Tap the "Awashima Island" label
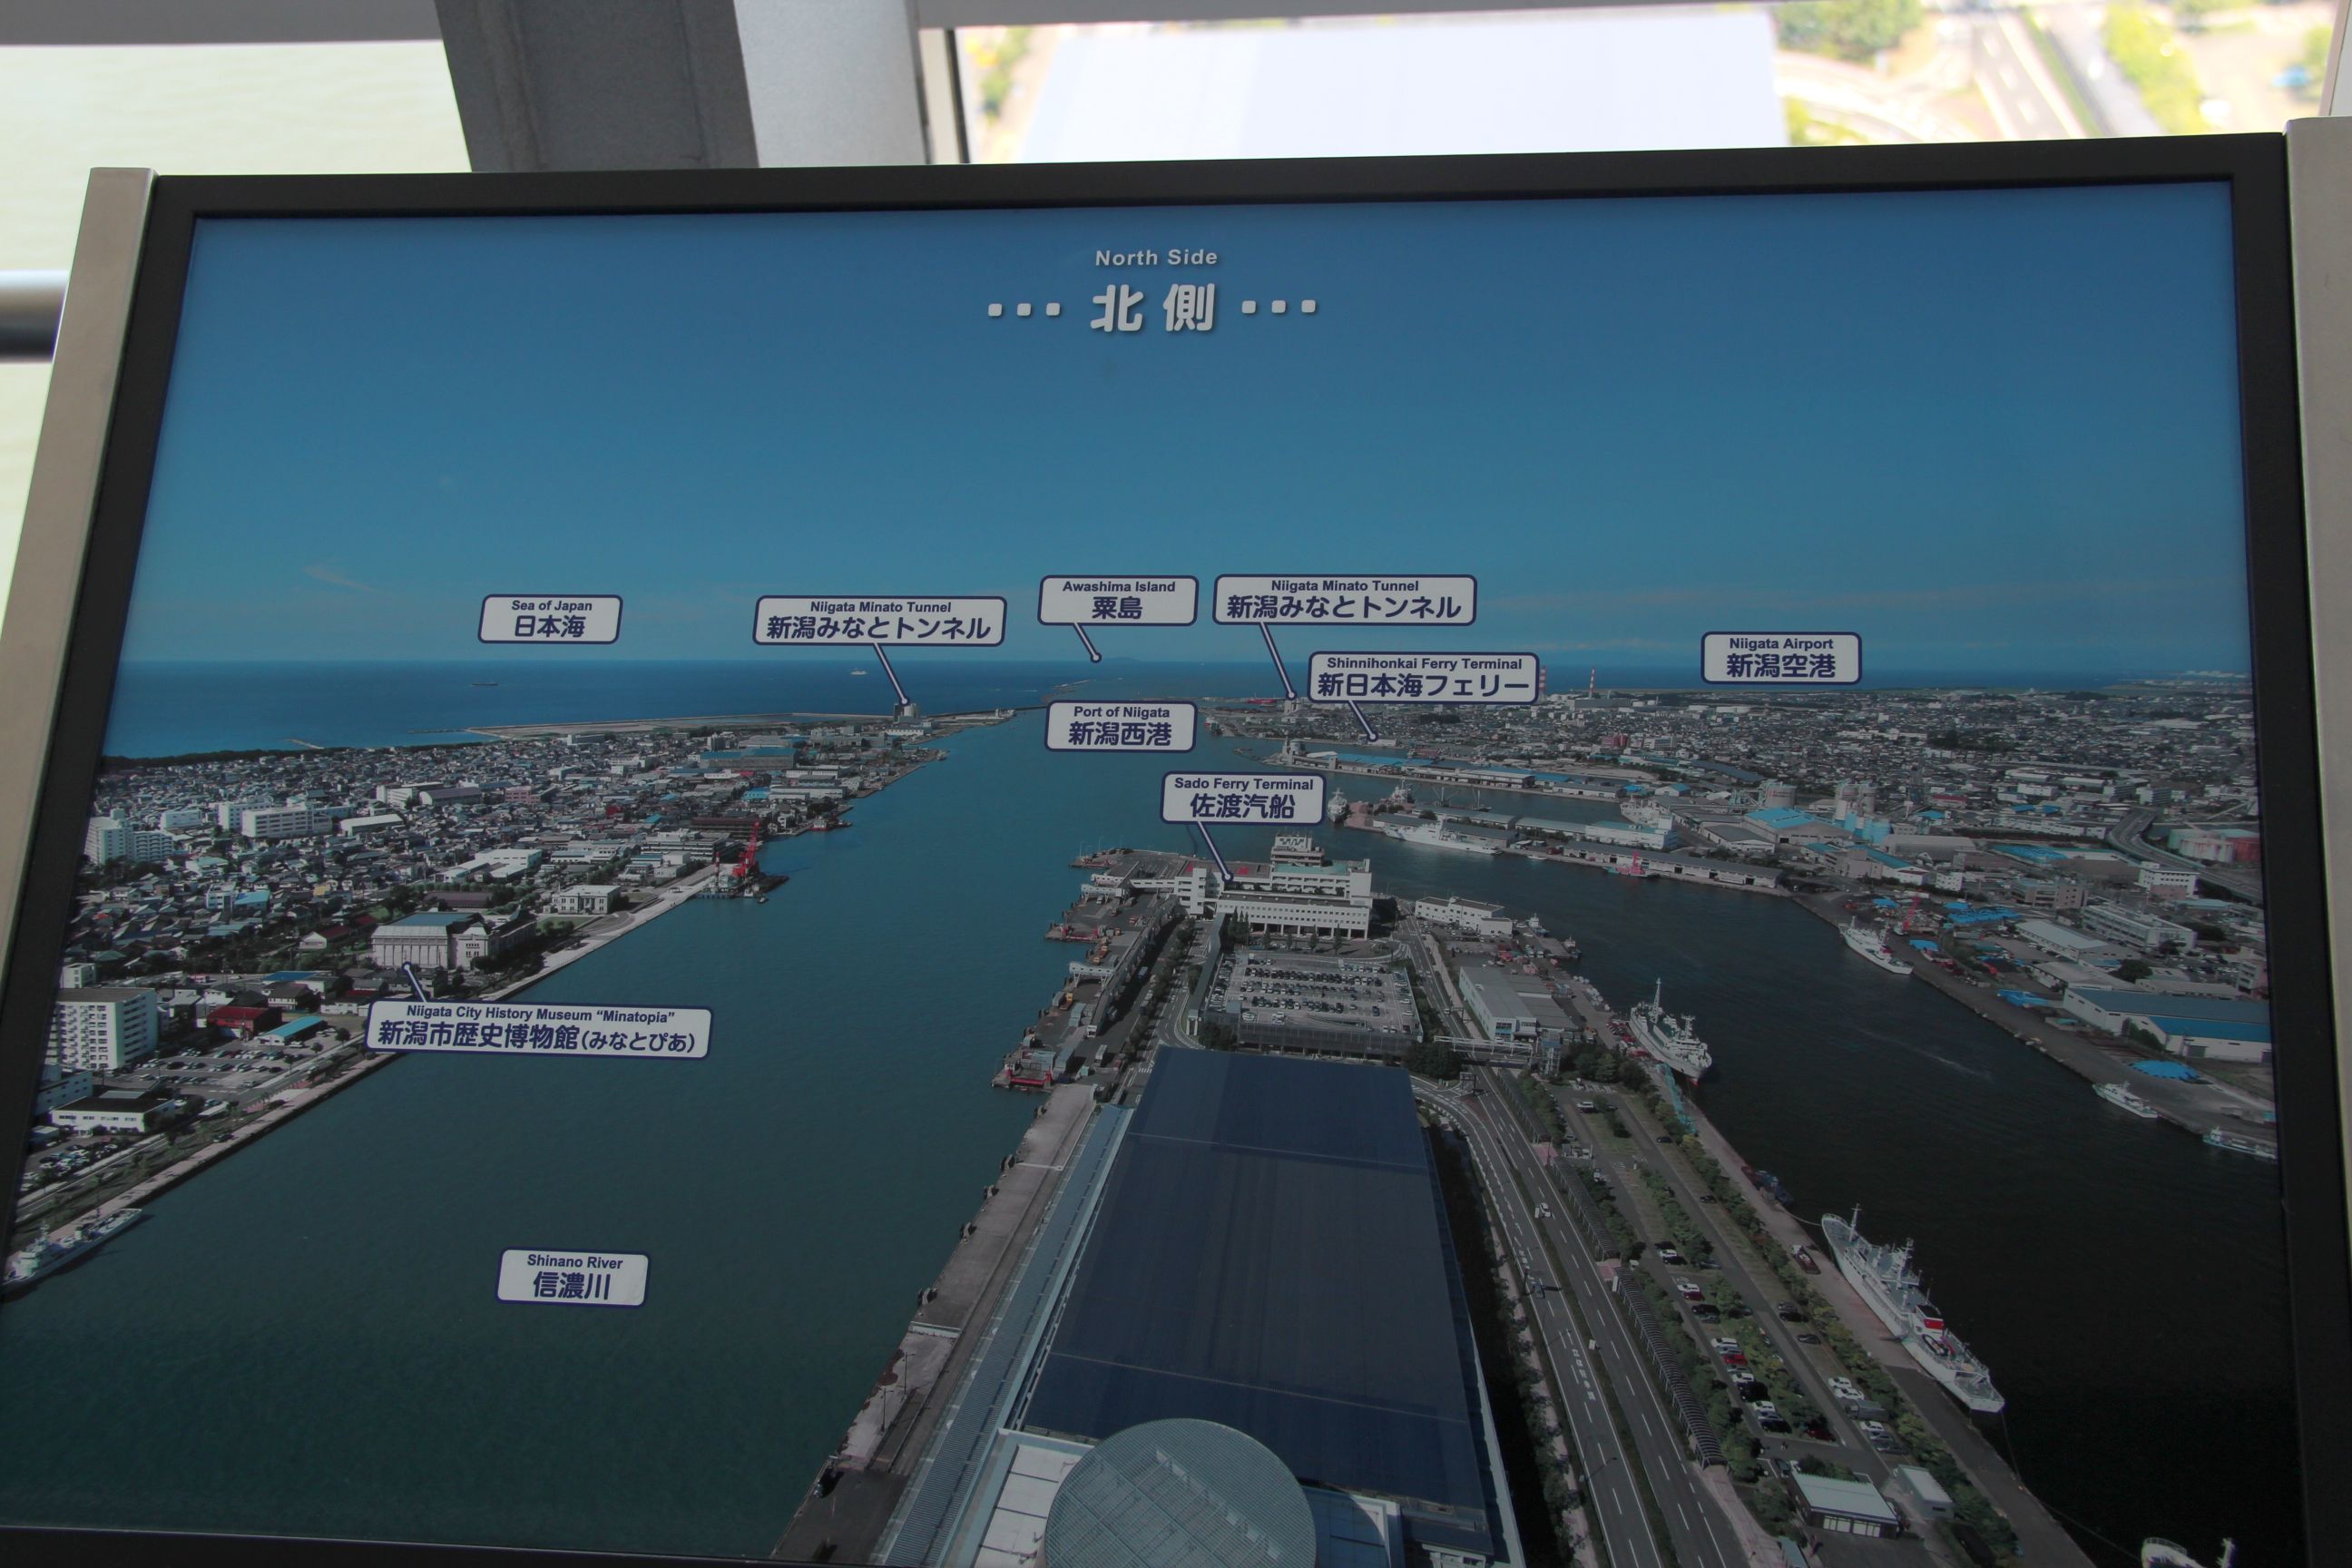This screenshot has height=1568, width=2352. (1118, 600)
